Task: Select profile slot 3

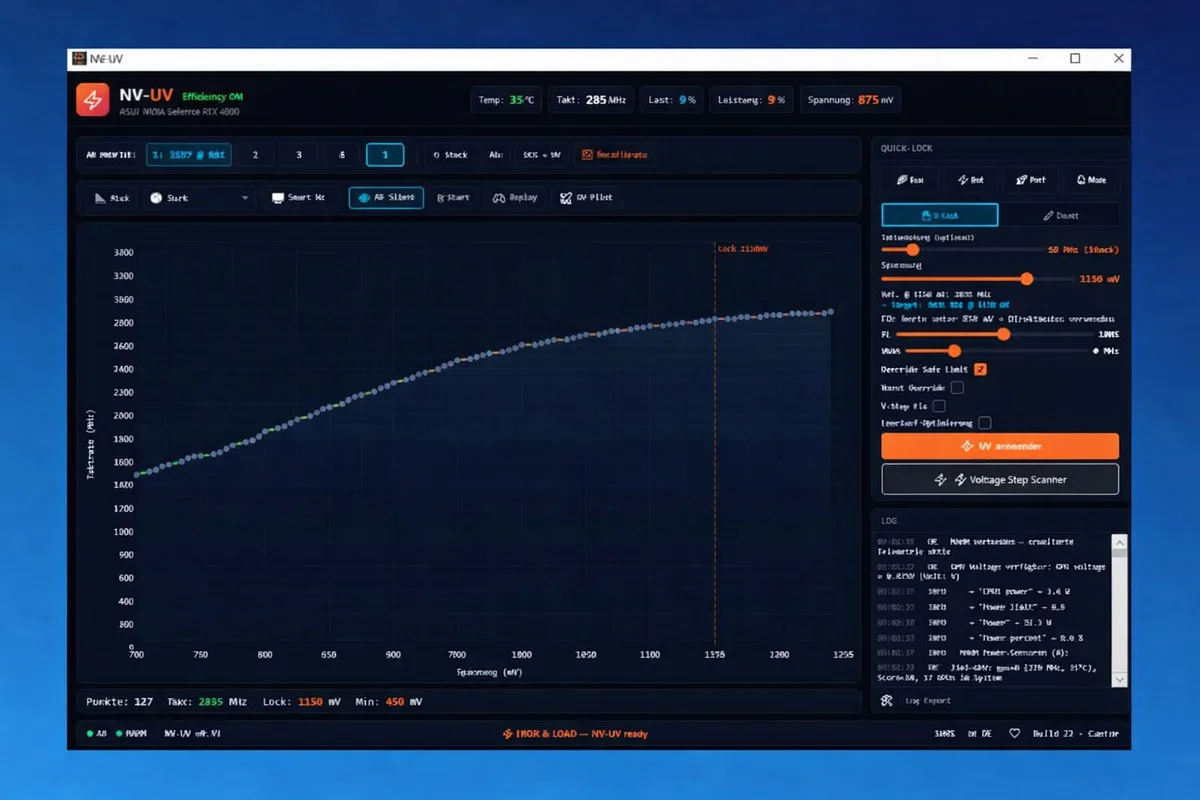Action: 298,155
